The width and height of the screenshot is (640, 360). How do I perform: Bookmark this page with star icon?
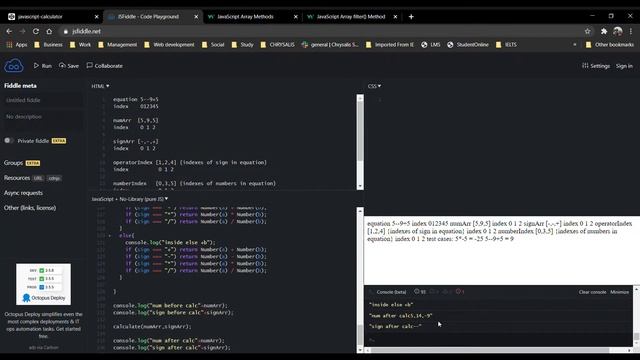pos(587,31)
